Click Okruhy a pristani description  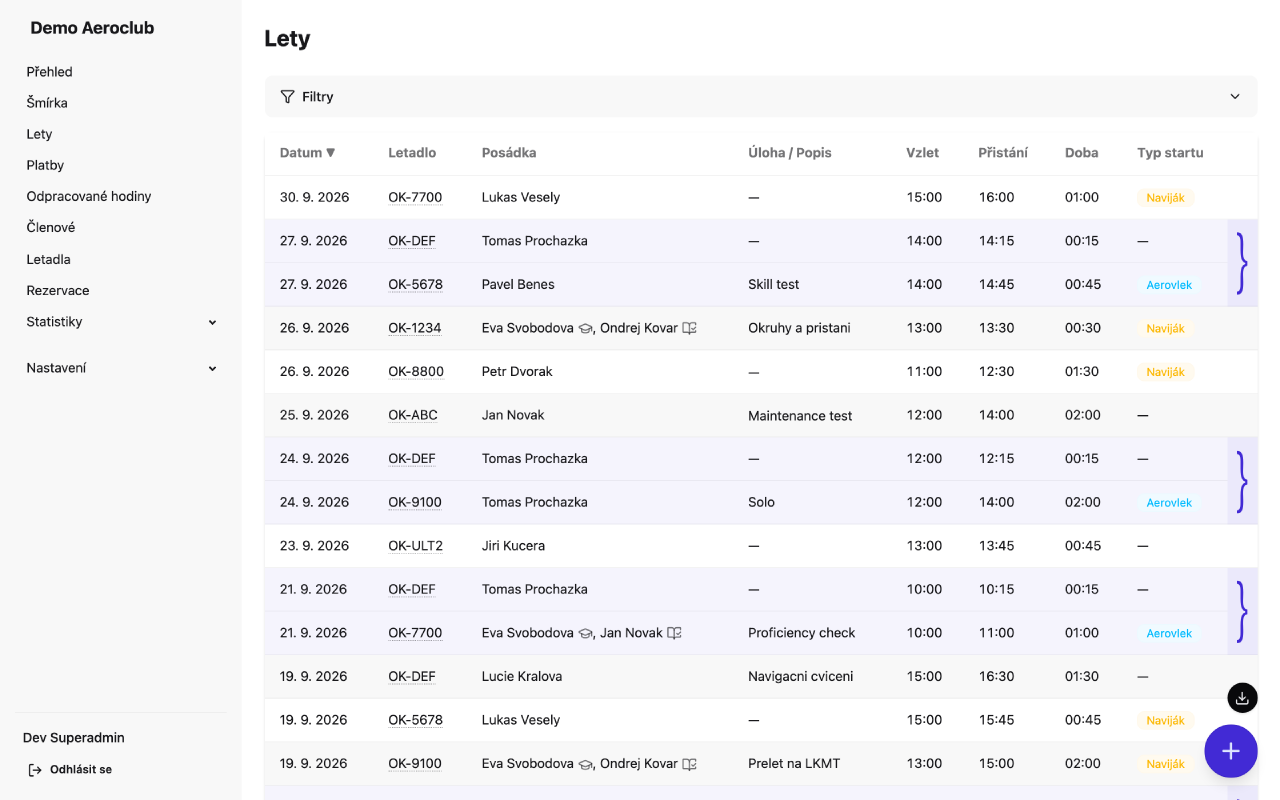799,328
